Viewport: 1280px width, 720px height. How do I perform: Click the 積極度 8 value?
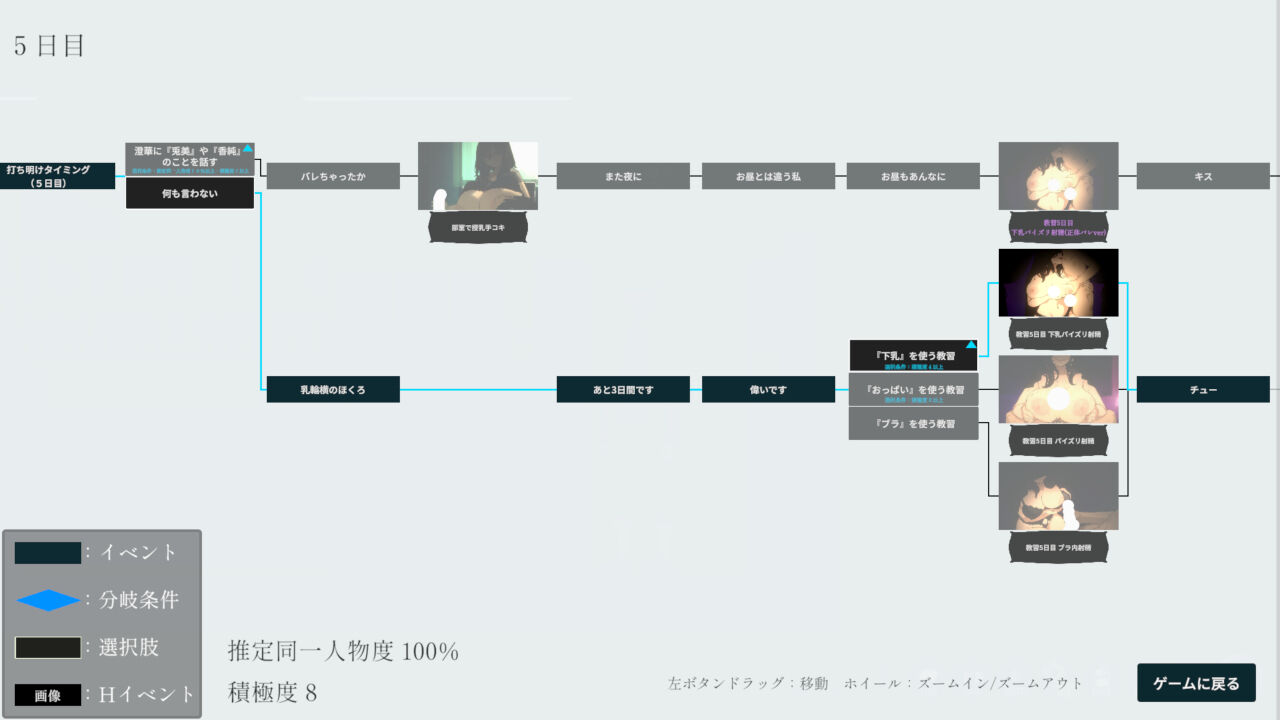tap(273, 692)
